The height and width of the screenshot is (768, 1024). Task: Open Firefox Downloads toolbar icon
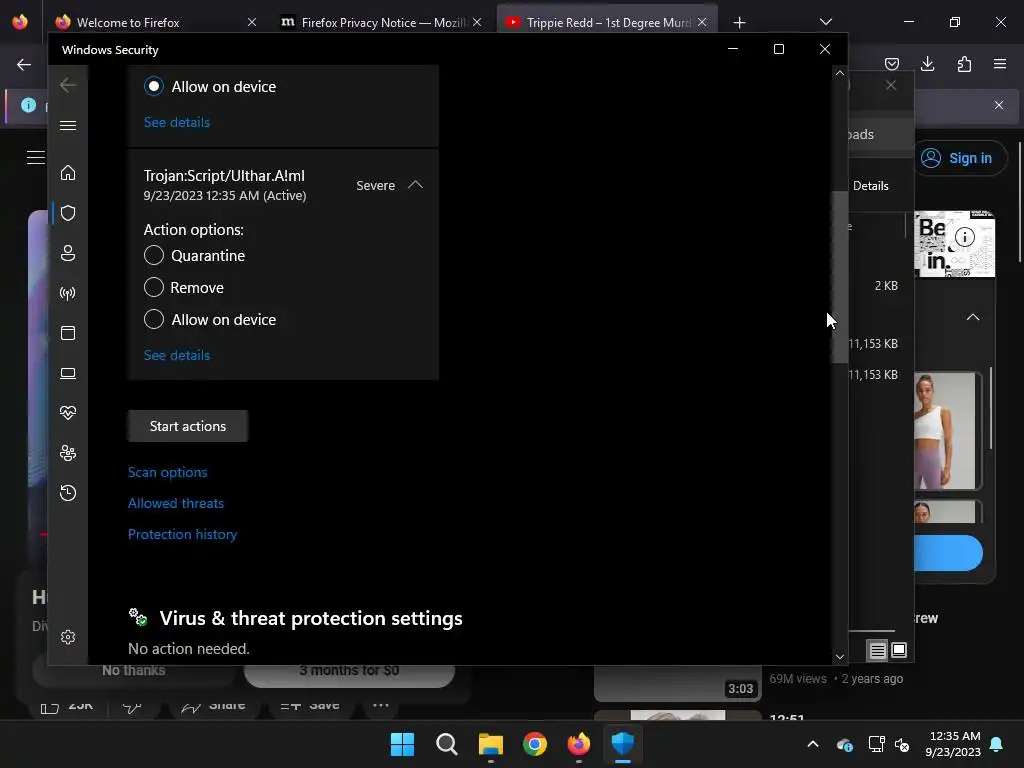(x=927, y=64)
